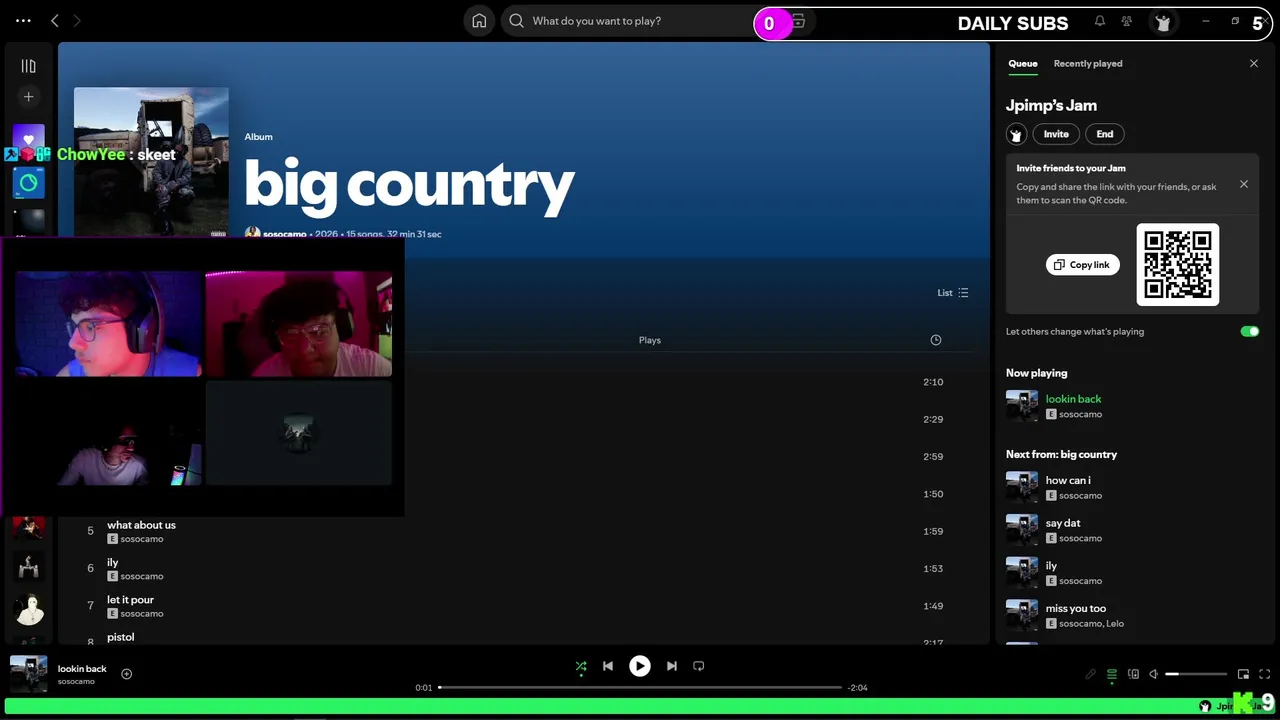This screenshot has height=720, width=1280.
Task: Play say dat from the queue
Action: [1063, 523]
